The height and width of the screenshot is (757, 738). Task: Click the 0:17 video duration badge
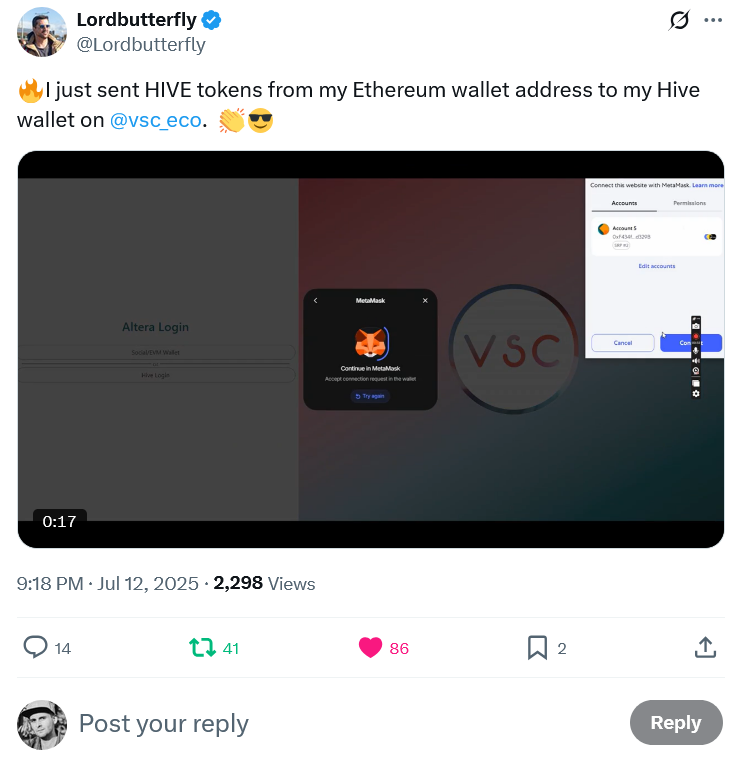pos(59,521)
